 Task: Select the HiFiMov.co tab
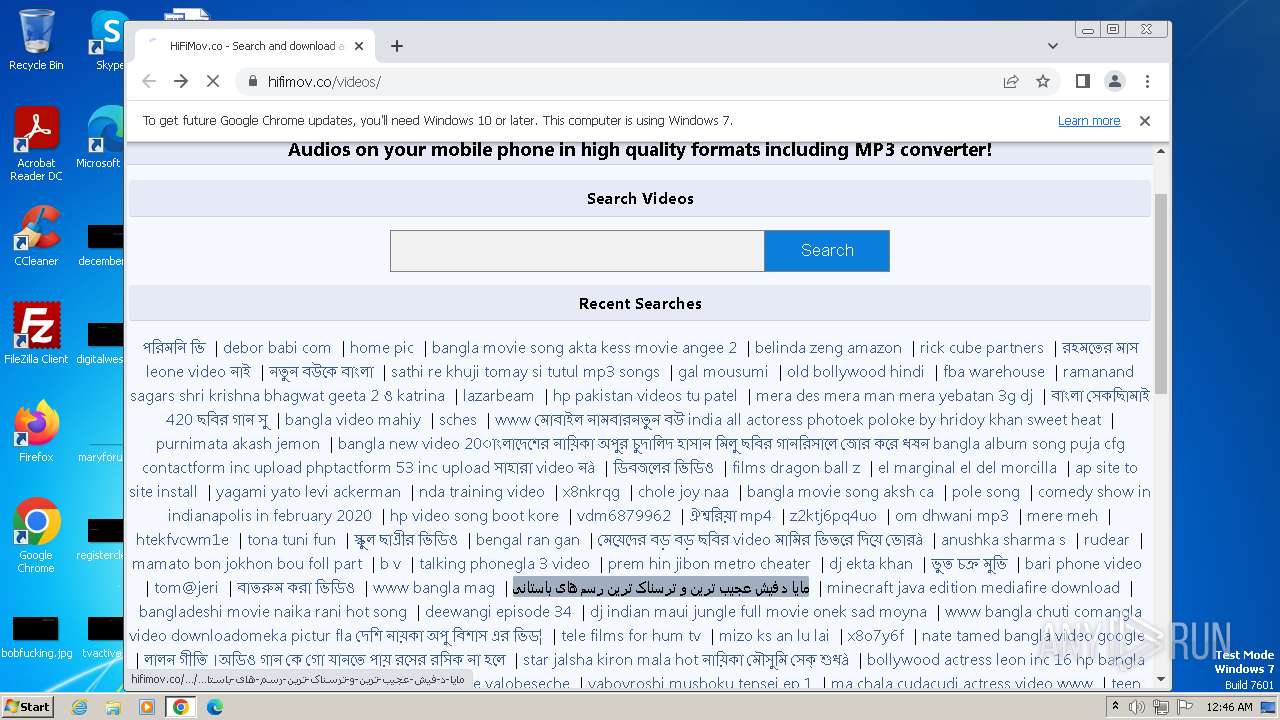click(255, 46)
